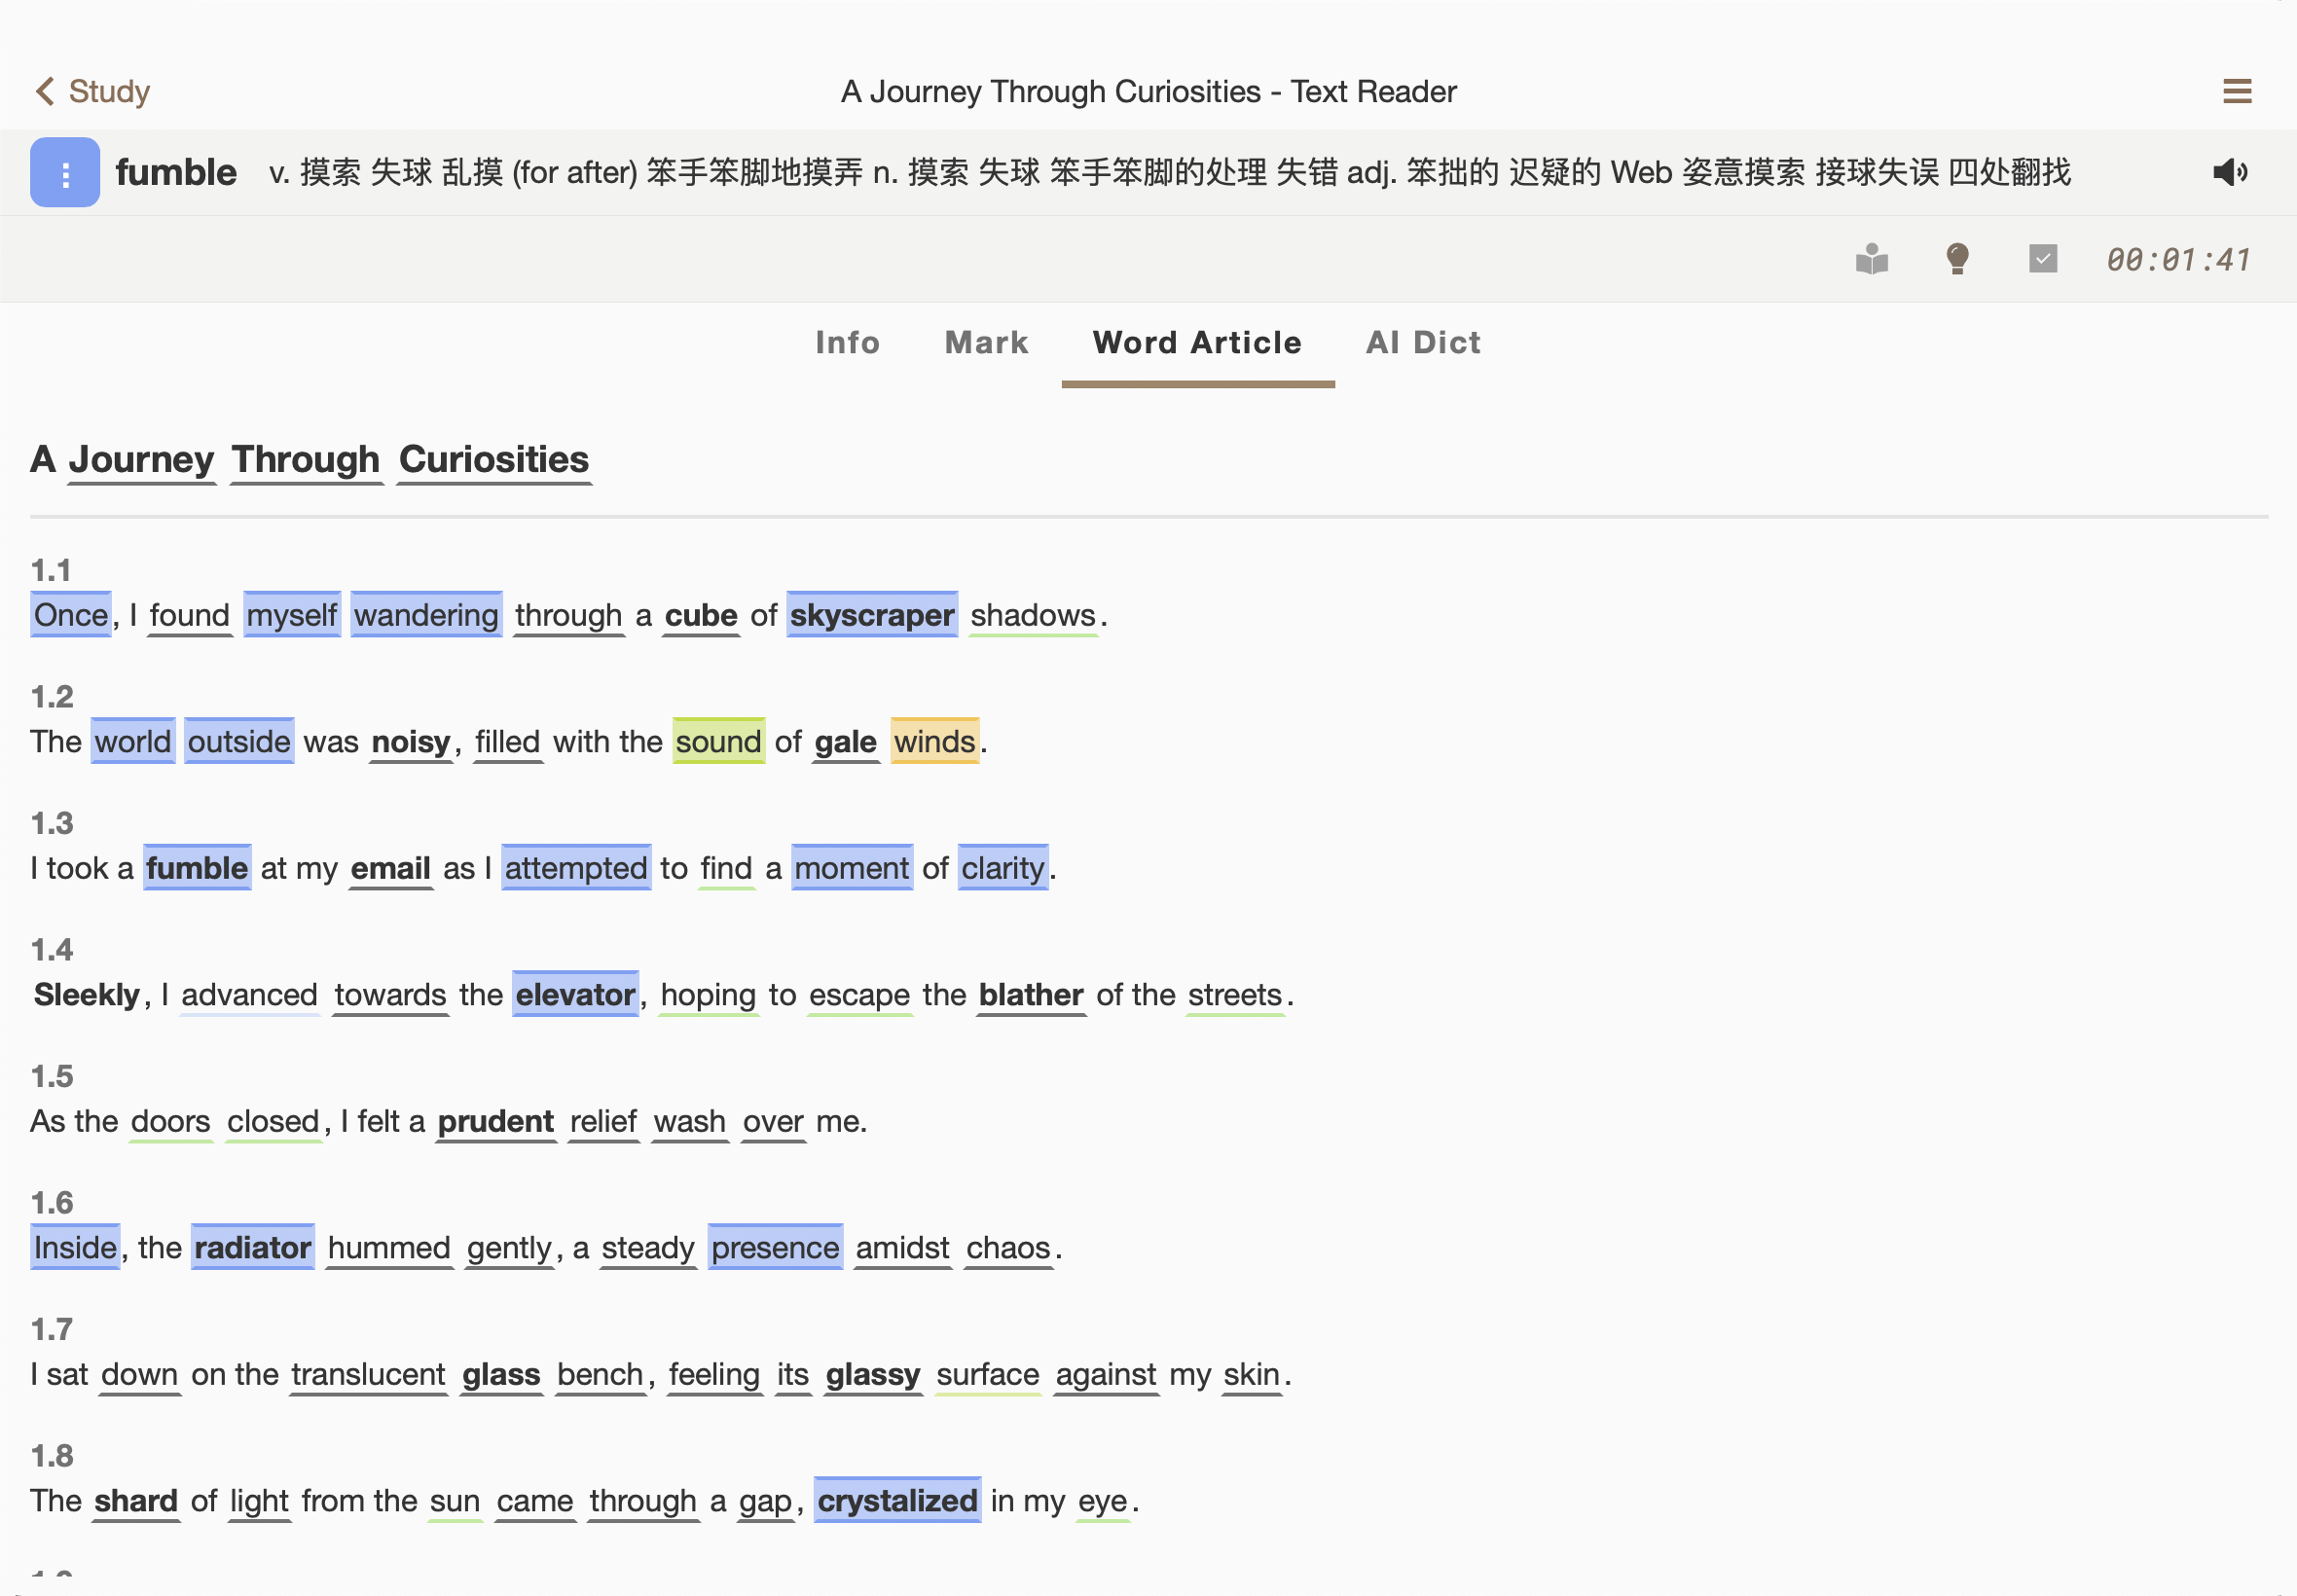Click the word doors
The width and height of the screenshot is (2297, 1596).
(x=171, y=1121)
